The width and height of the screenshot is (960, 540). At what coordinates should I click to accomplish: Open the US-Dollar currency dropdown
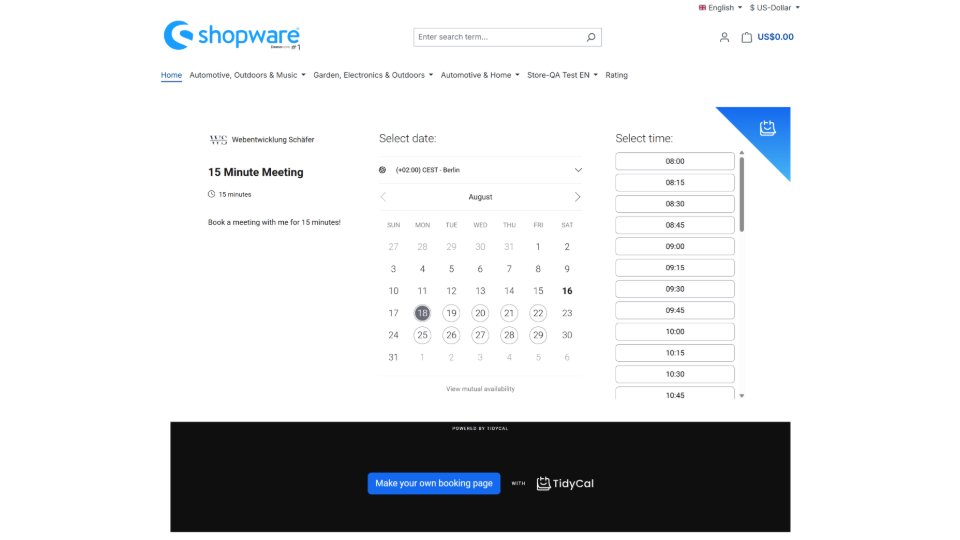[774, 7]
